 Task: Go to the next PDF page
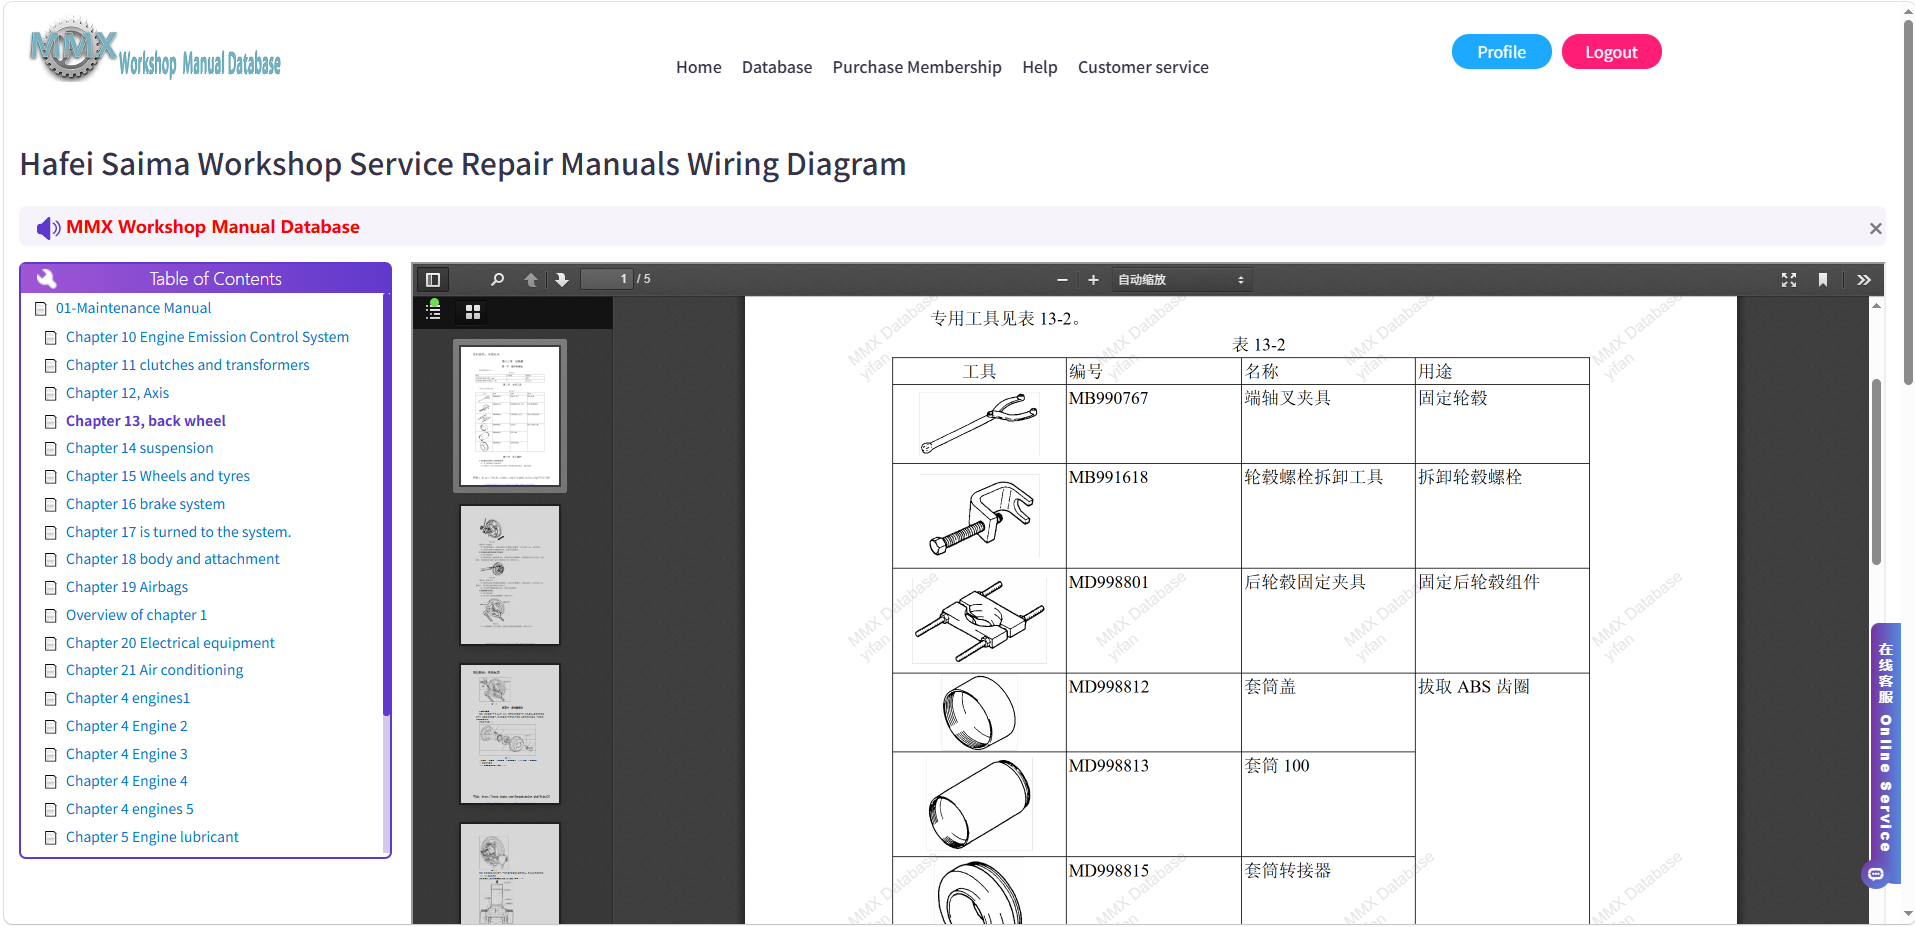(x=562, y=280)
